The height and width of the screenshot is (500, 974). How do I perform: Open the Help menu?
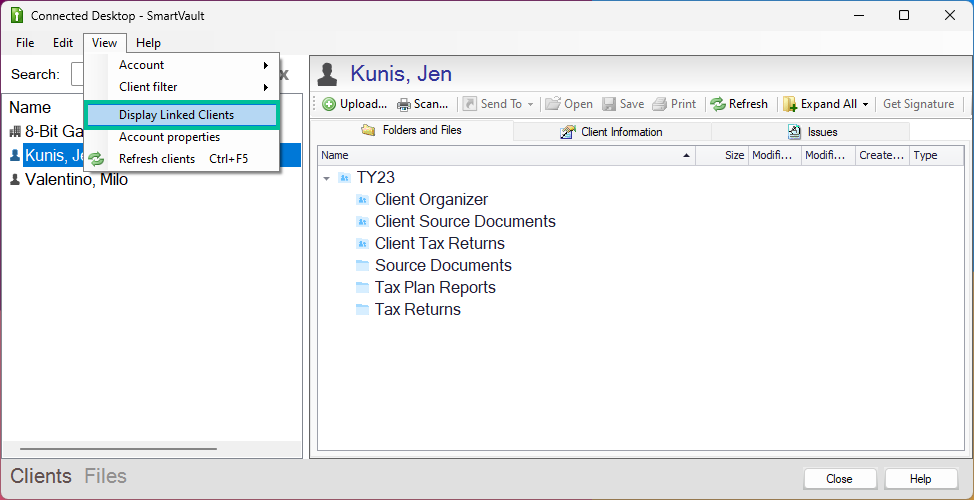(x=148, y=43)
